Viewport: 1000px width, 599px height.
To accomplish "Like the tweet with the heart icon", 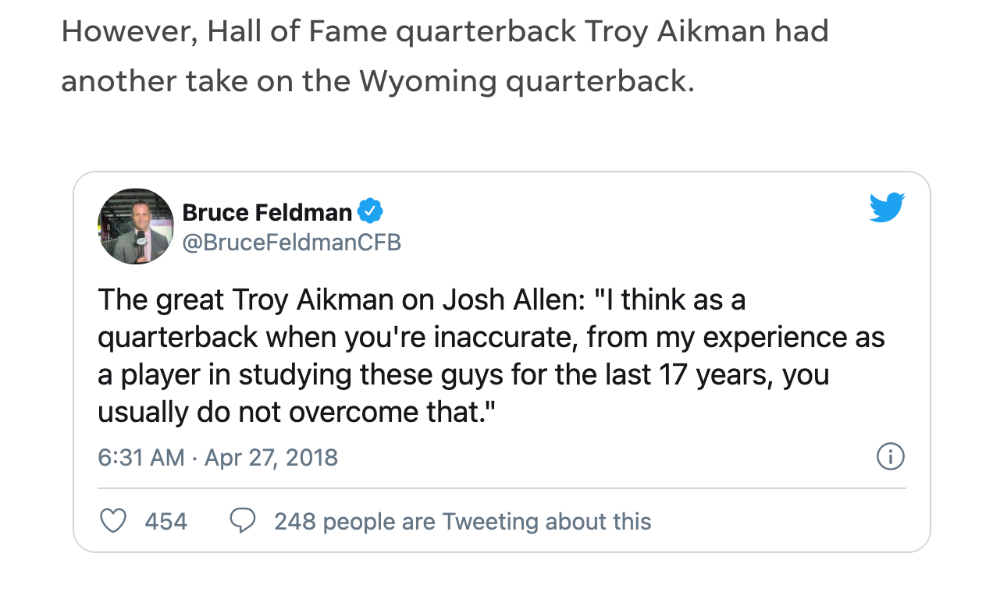I will click(x=114, y=521).
